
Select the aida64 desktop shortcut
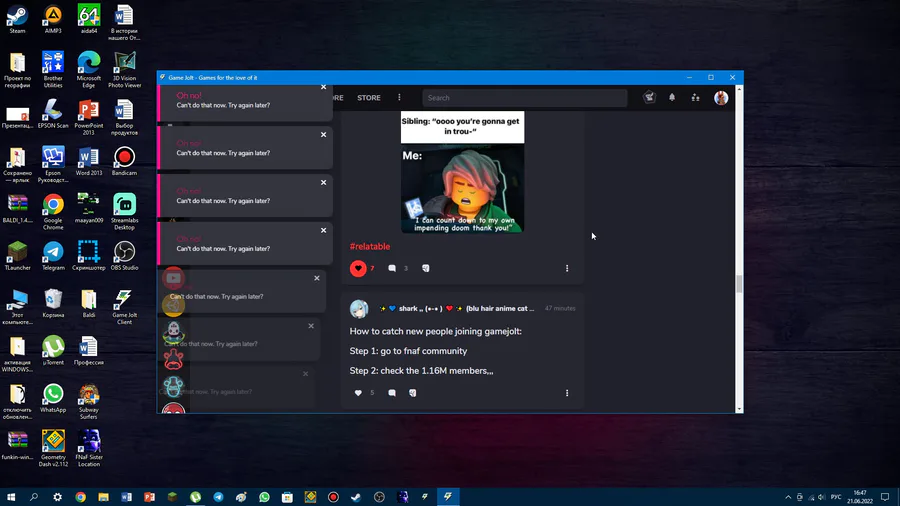(x=89, y=20)
